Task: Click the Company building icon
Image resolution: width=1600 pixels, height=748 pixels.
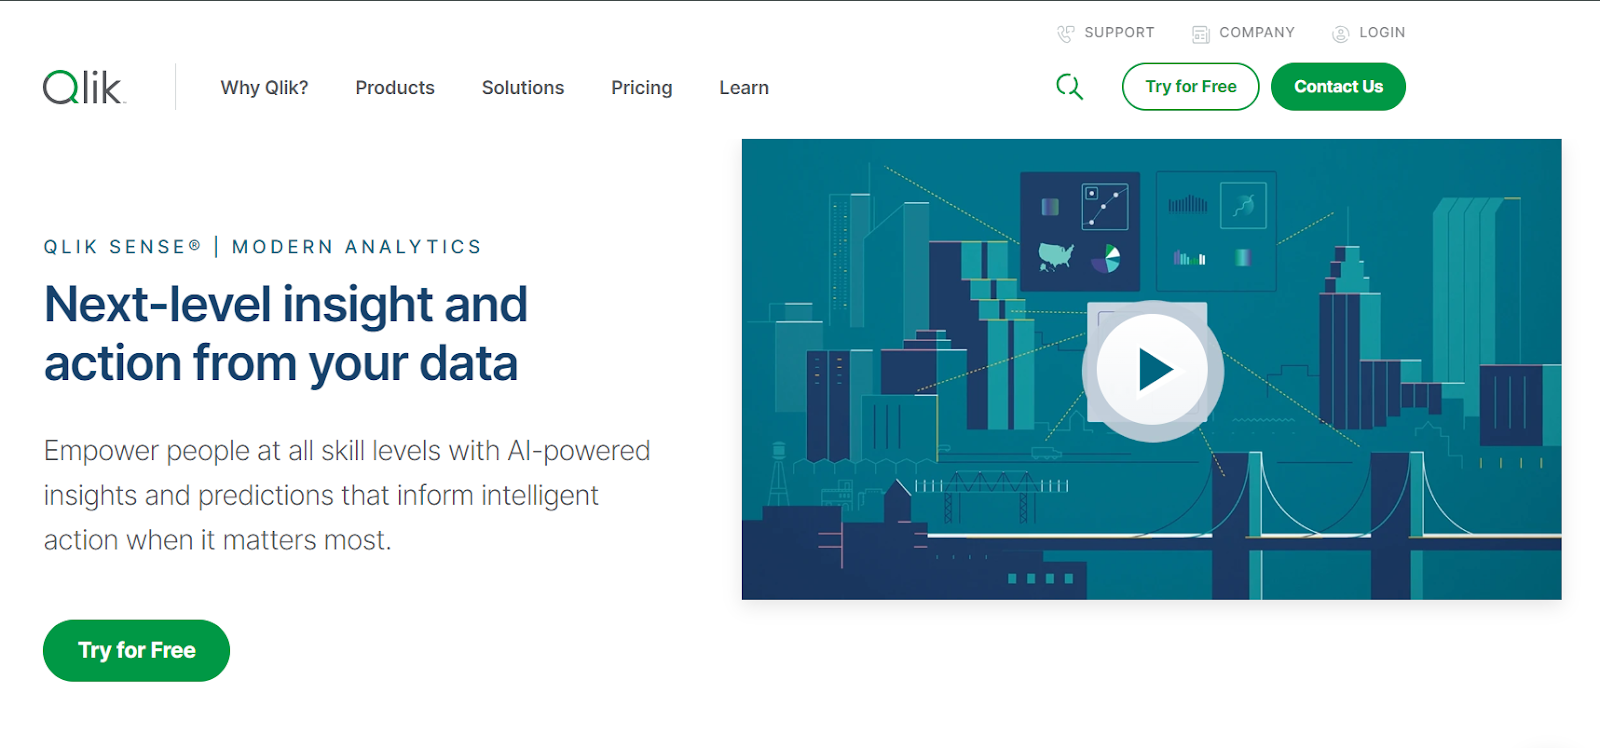Action: pyautogui.click(x=1200, y=34)
